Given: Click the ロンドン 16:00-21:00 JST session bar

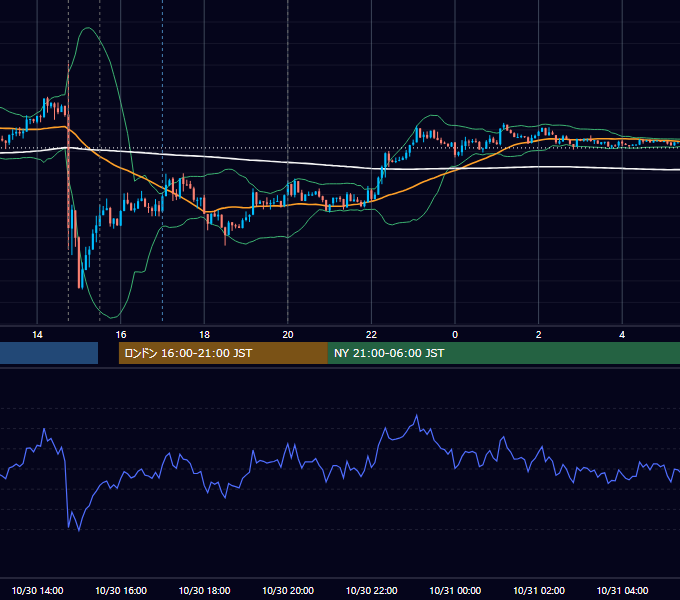Looking at the screenshot, I should pyautogui.click(x=223, y=353).
